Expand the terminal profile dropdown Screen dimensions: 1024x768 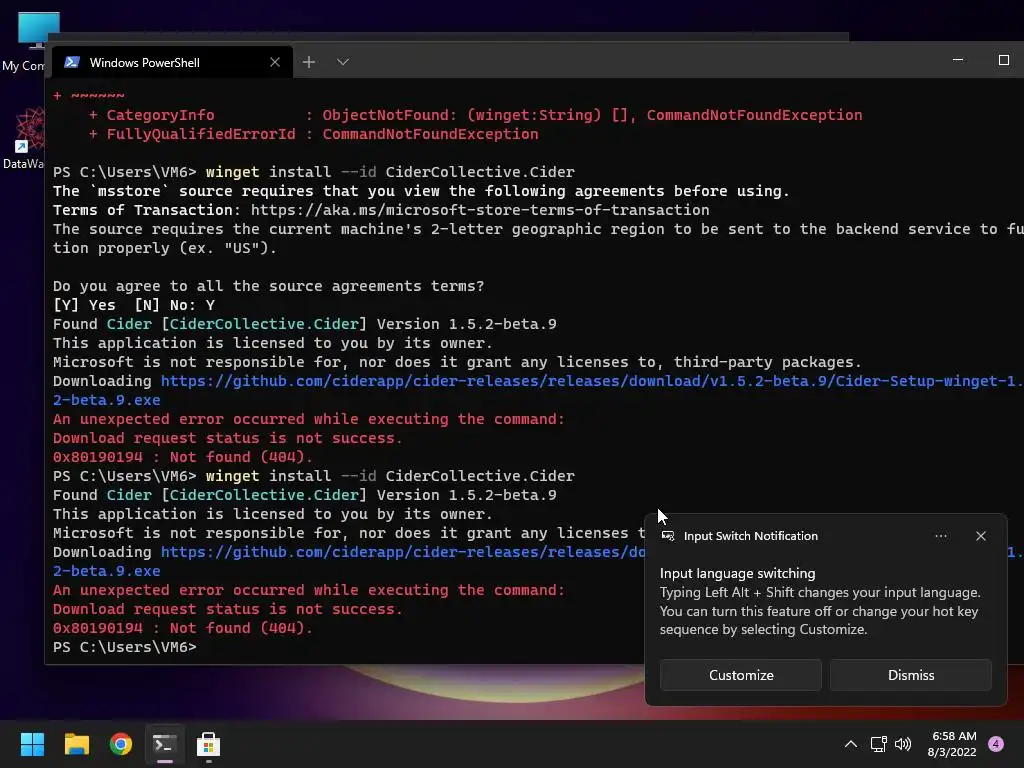pos(343,62)
